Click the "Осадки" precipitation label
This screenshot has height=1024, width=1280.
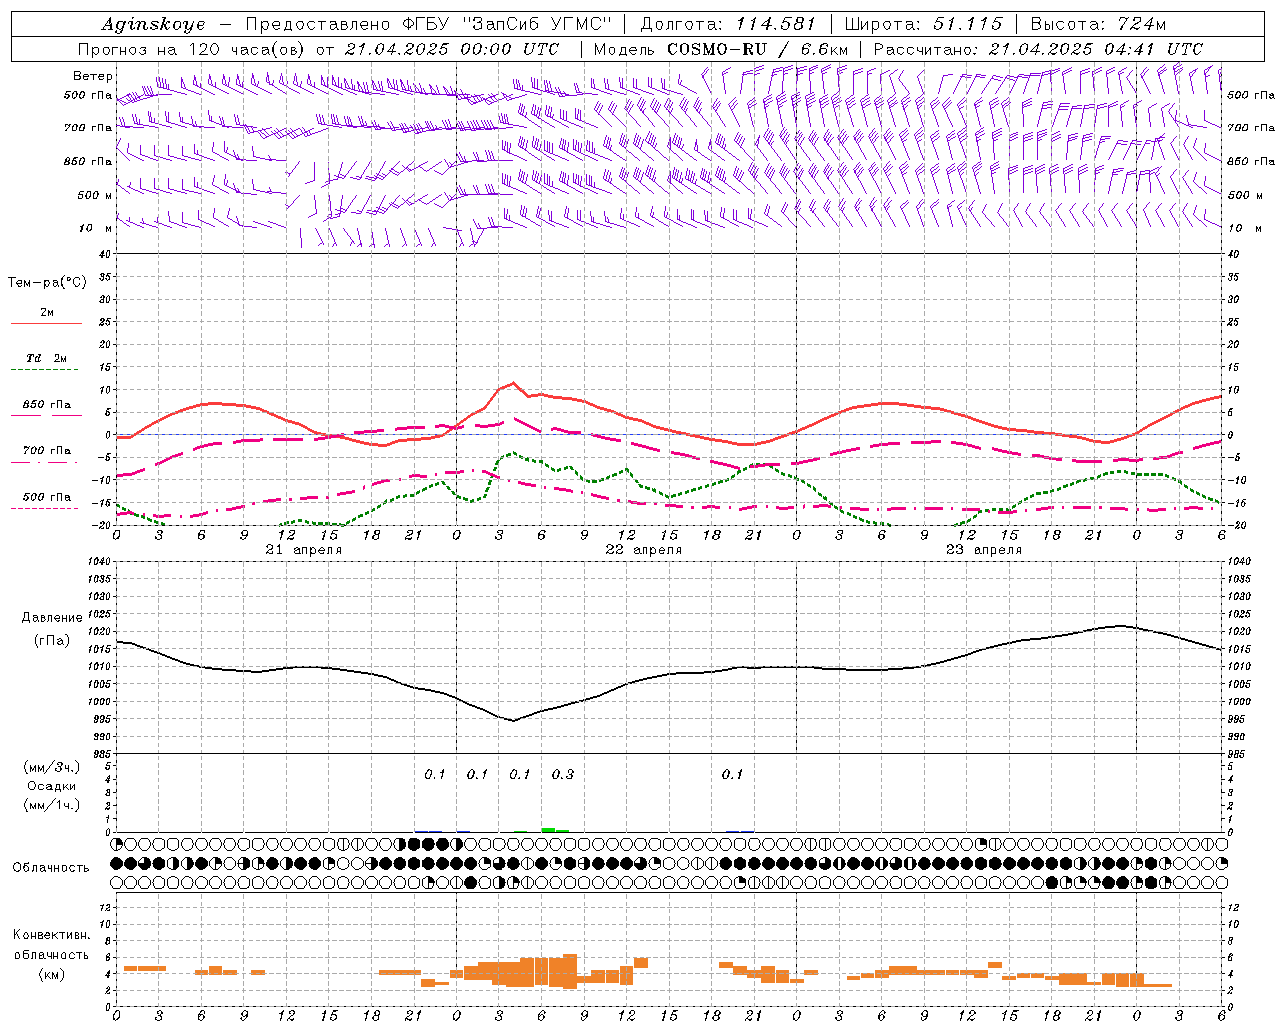tap(51, 786)
